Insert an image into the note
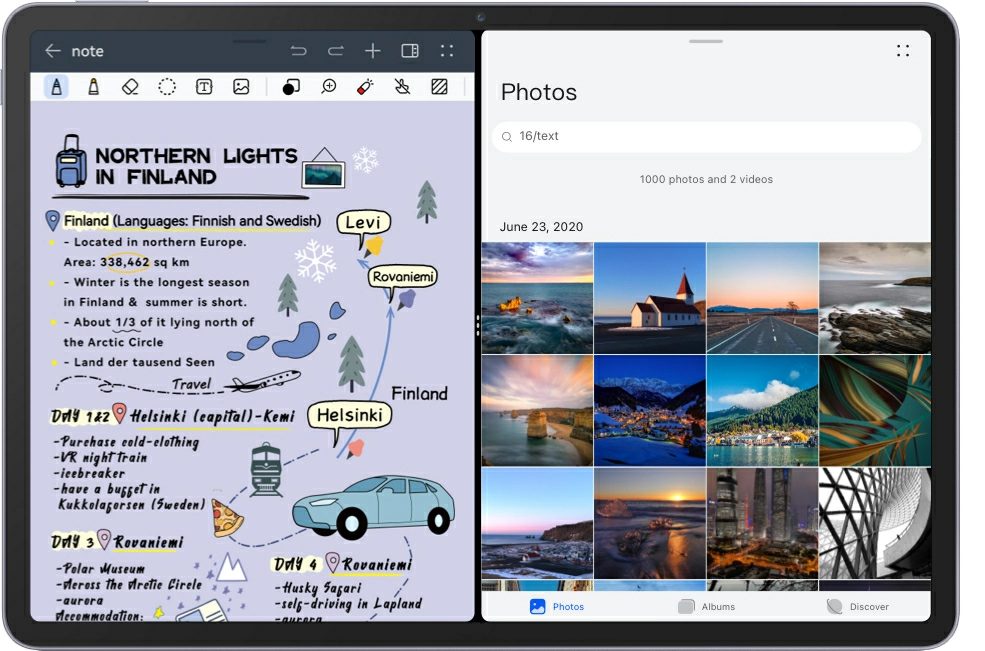 [241, 87]
